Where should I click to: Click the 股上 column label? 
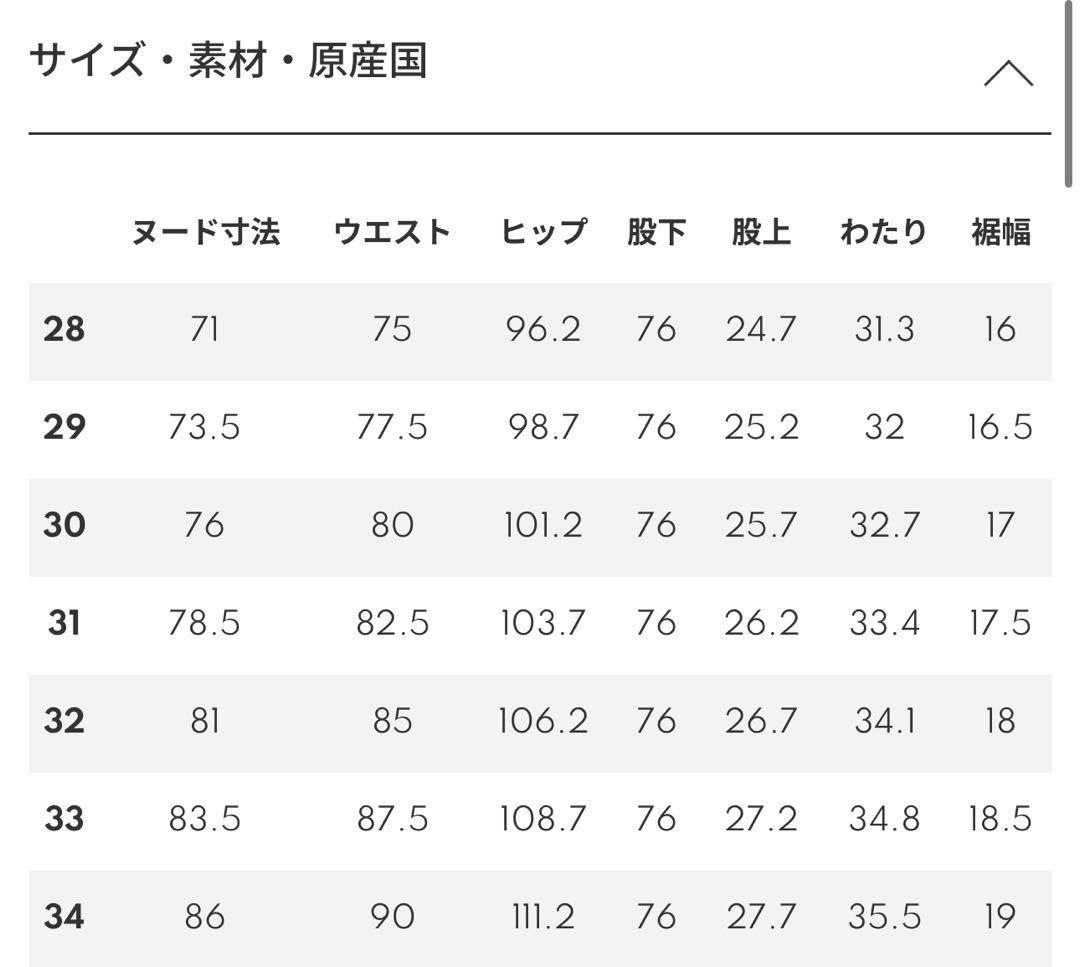click(x=761, y=230)
